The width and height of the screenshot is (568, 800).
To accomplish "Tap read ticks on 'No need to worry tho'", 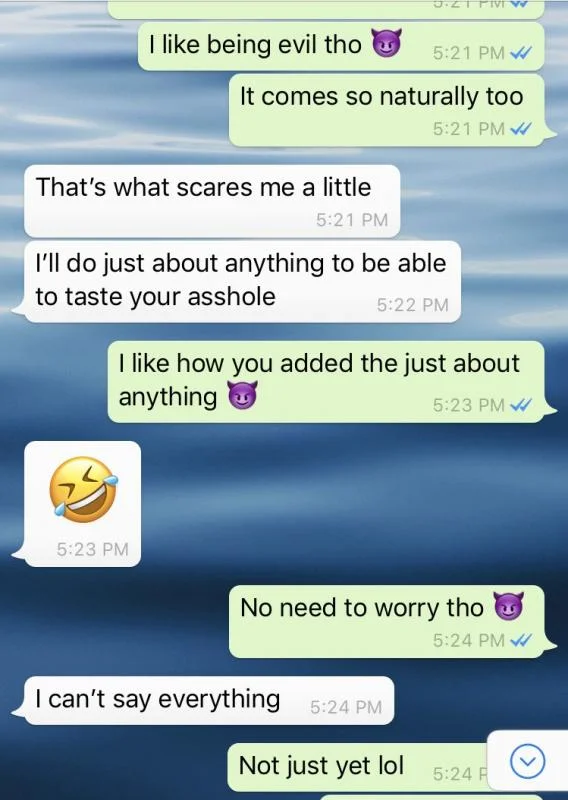I will pyautogui.click(x=522, y=640).
